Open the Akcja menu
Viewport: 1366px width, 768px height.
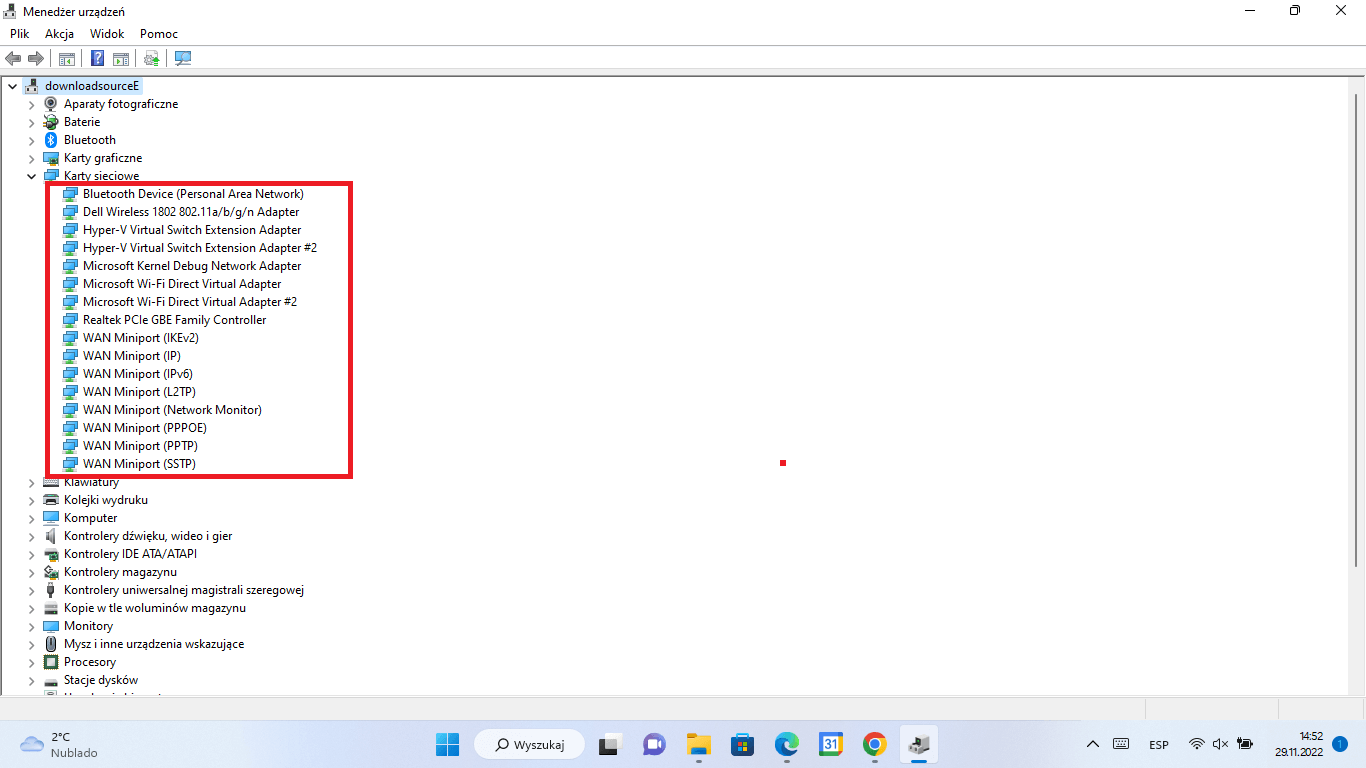pos(60,33)
